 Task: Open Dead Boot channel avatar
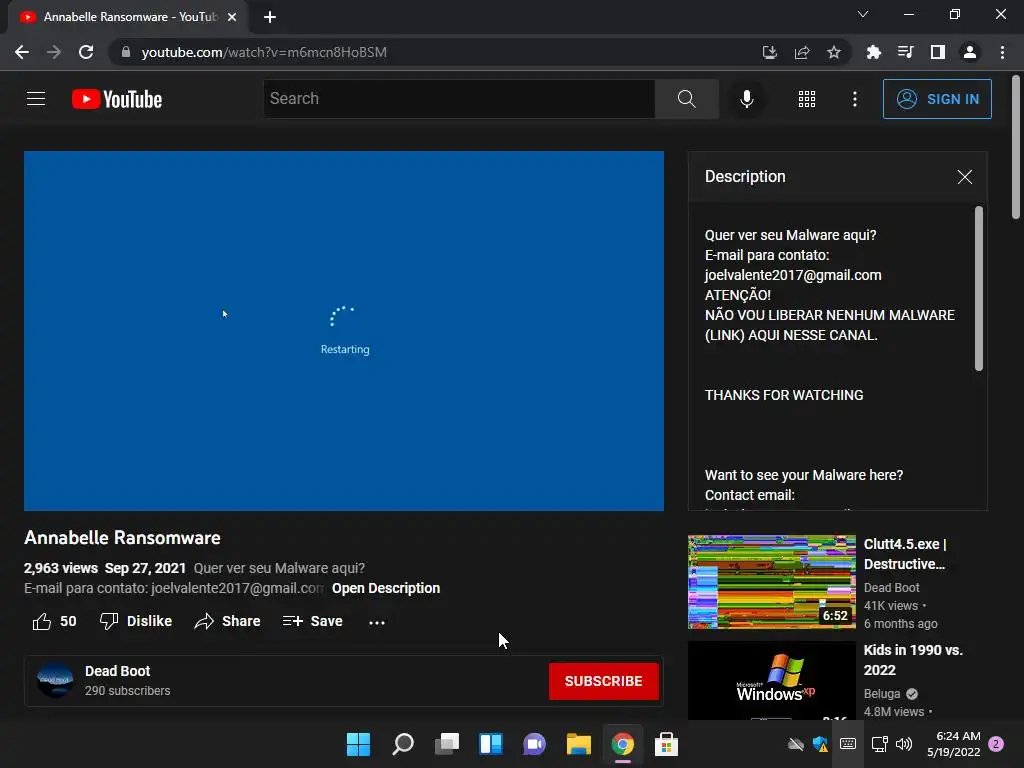click(x=55, y=680)
